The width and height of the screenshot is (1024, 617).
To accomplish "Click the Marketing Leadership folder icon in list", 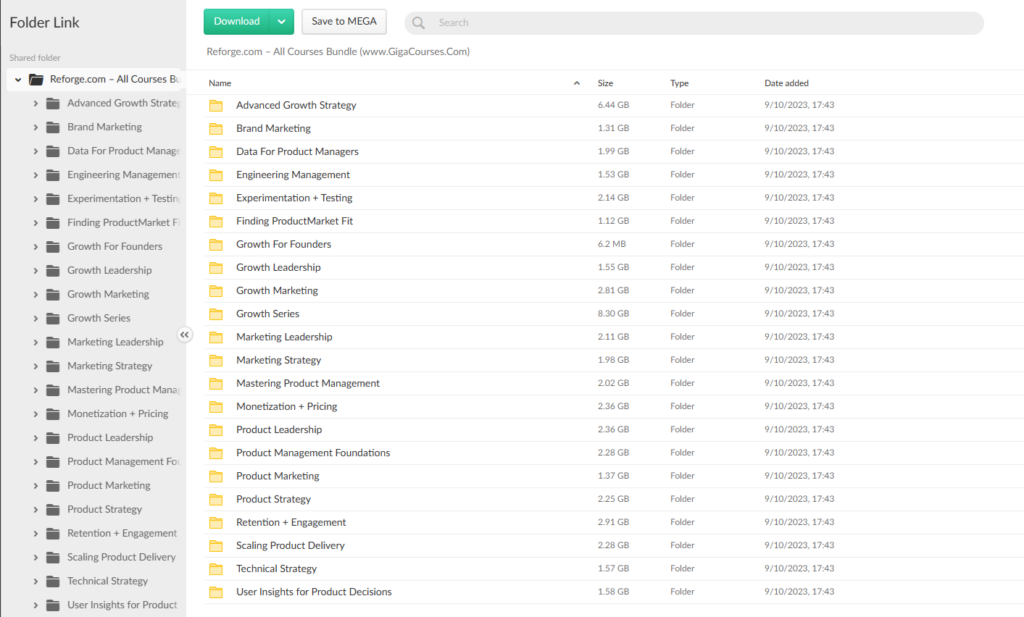I will click(x=216, y=337).
